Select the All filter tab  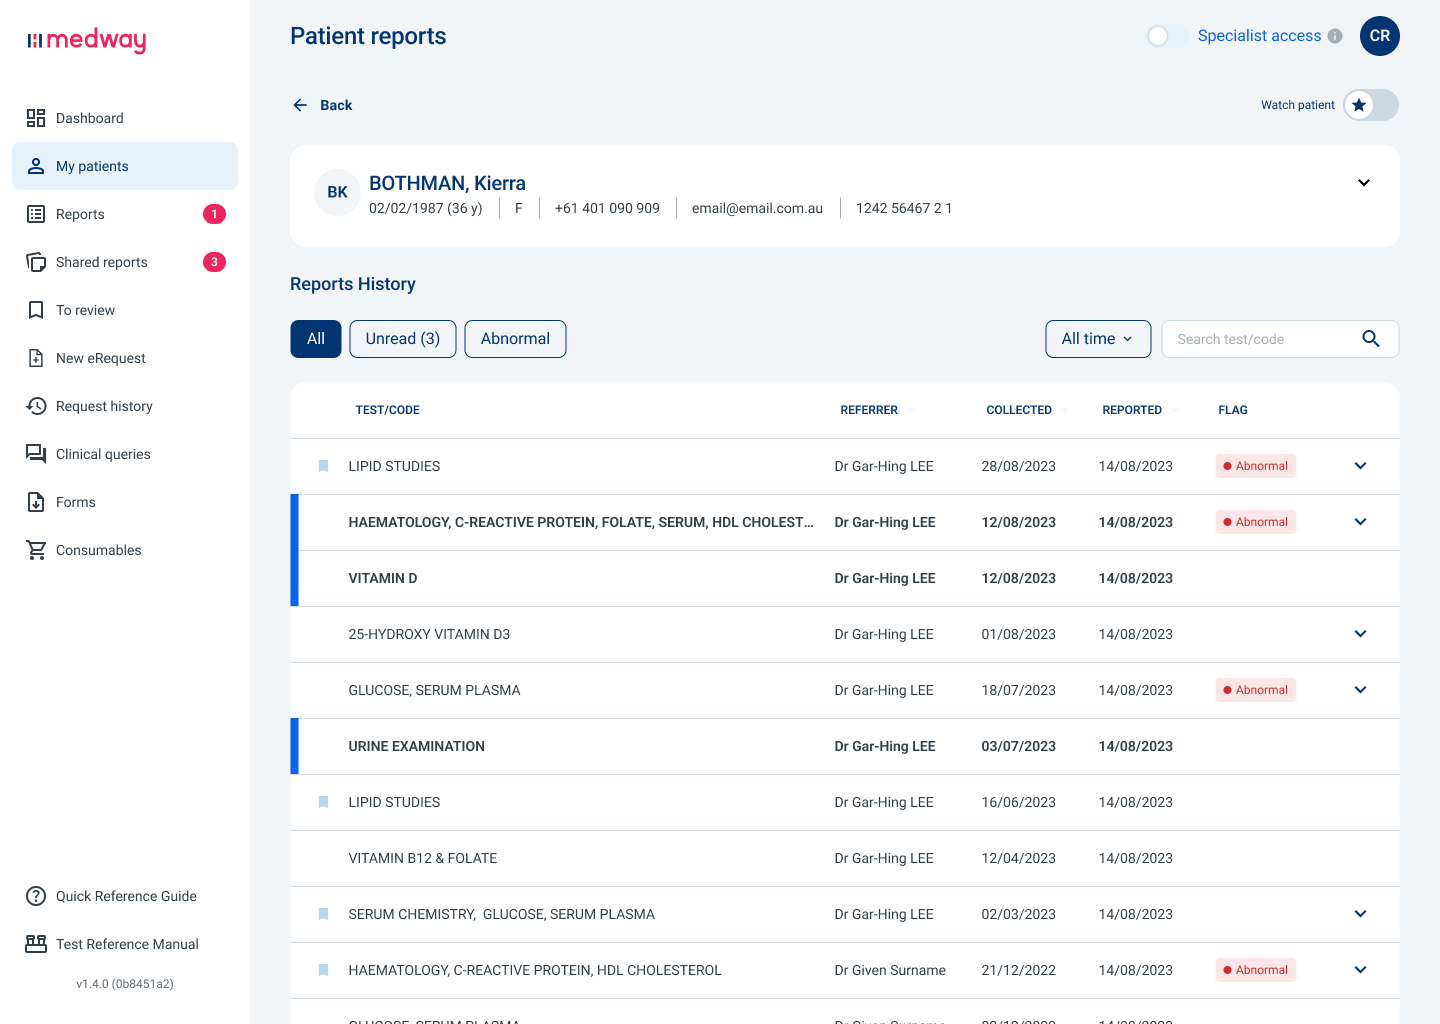(316, 339)
